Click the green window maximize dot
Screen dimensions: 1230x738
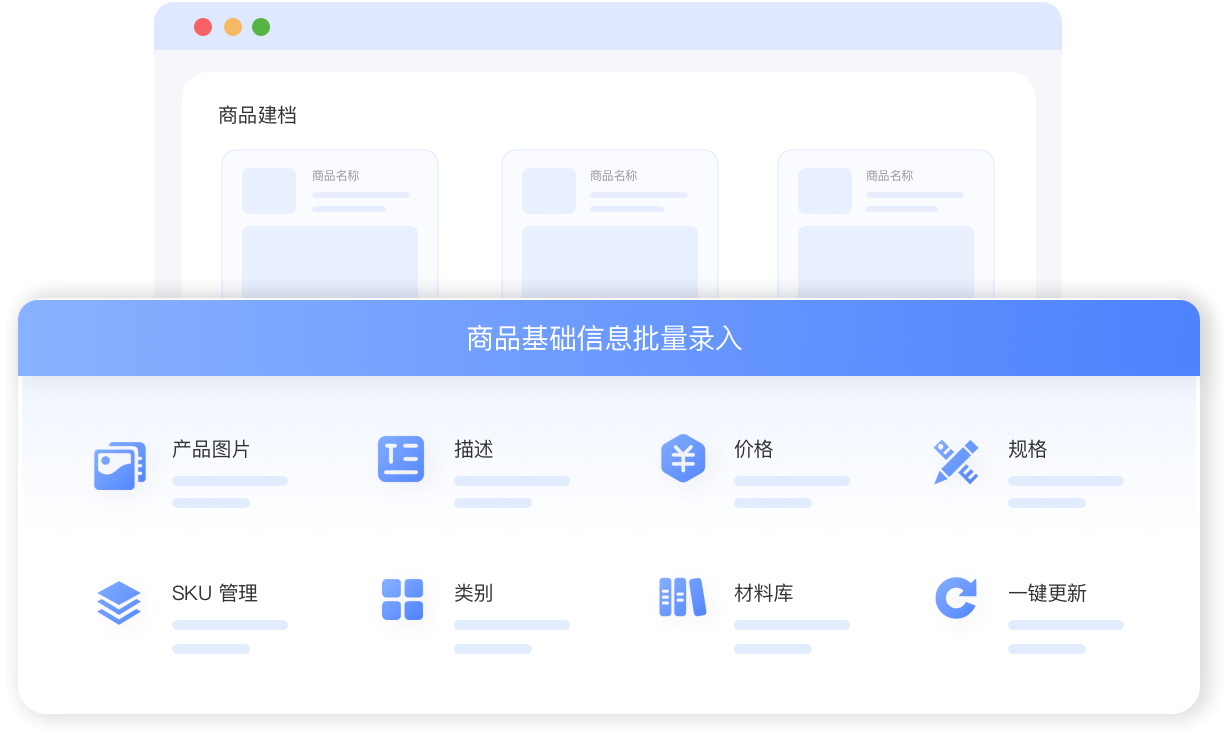pyautogui.click(x=261, y=27)
